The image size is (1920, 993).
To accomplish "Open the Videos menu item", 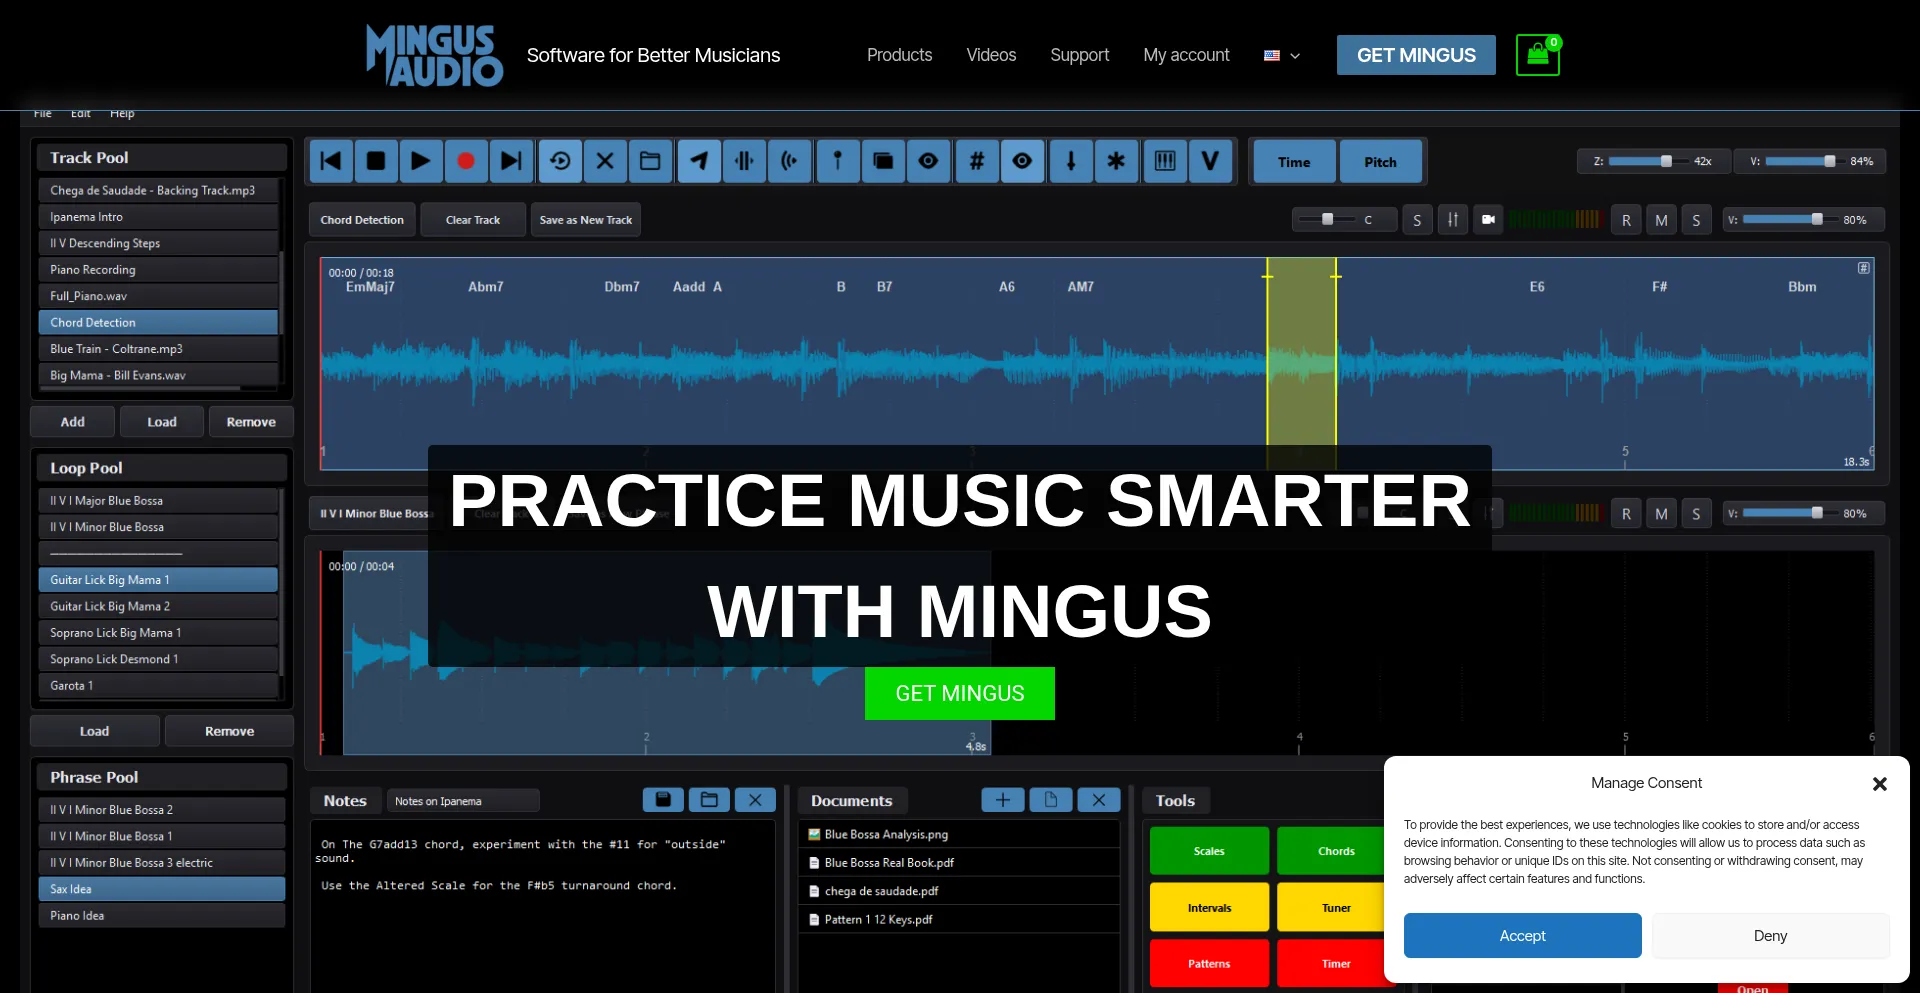I will click(x=991, y=55).
